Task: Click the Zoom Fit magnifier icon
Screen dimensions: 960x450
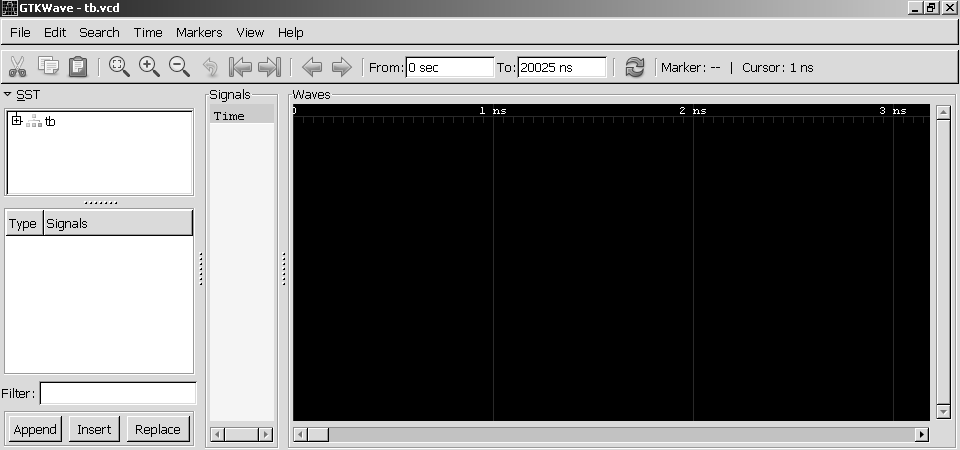Action: point(119,67)
